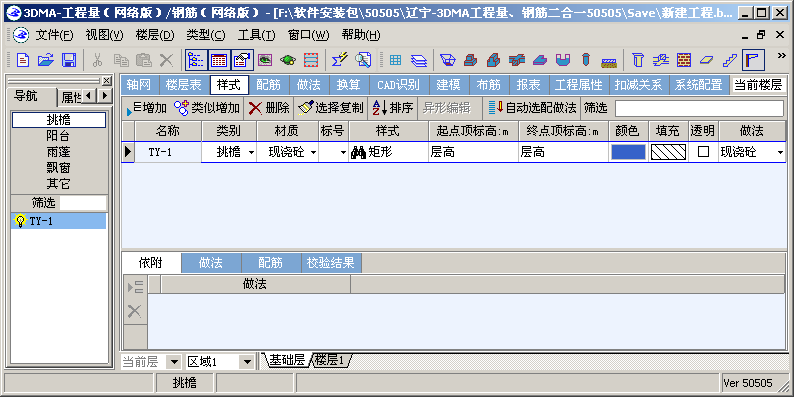Click the scissors Cut icon
794x397 pixels.
tap(97, 60)
